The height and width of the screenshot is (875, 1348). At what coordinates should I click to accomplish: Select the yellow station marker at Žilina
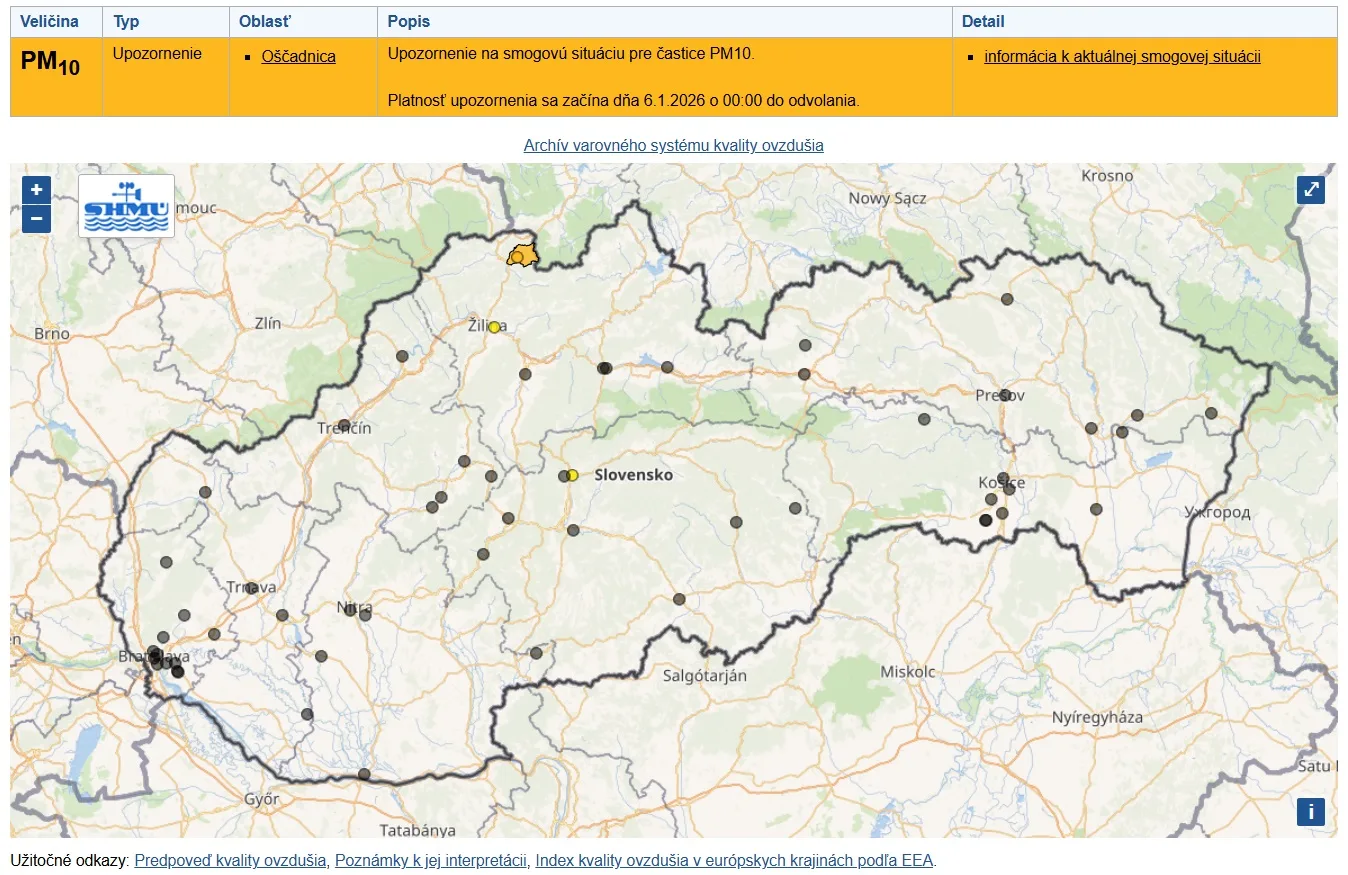click(x=494, y=327)
